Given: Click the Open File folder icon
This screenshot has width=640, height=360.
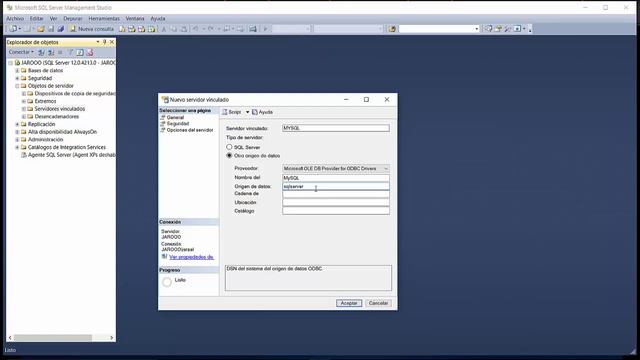Looking at the screenshot, I should coord(41,29).
